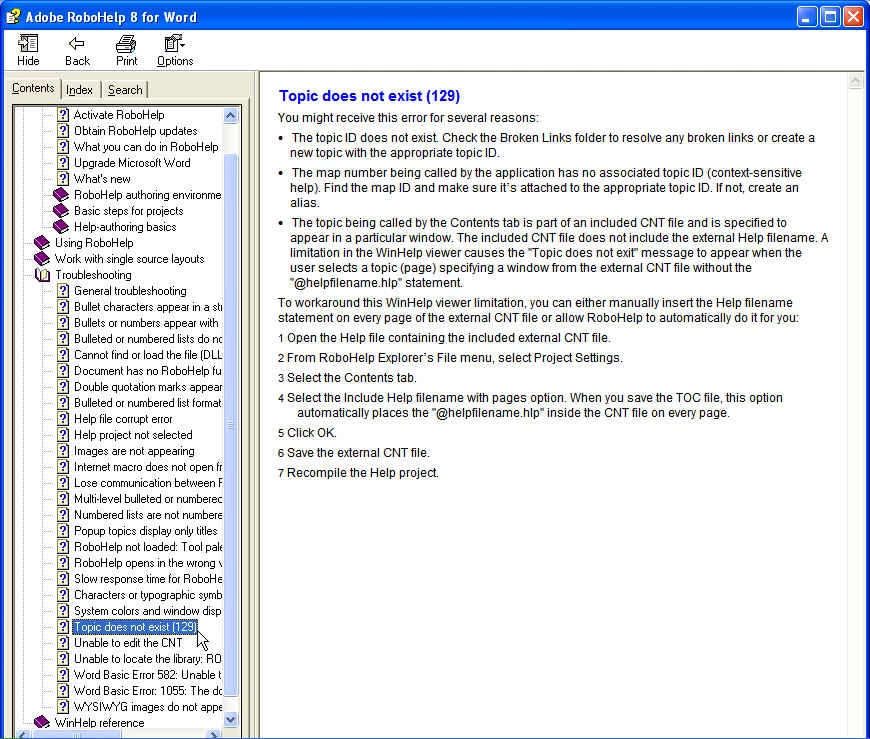Expand the Help-authoring basics book

coord(125,227)
